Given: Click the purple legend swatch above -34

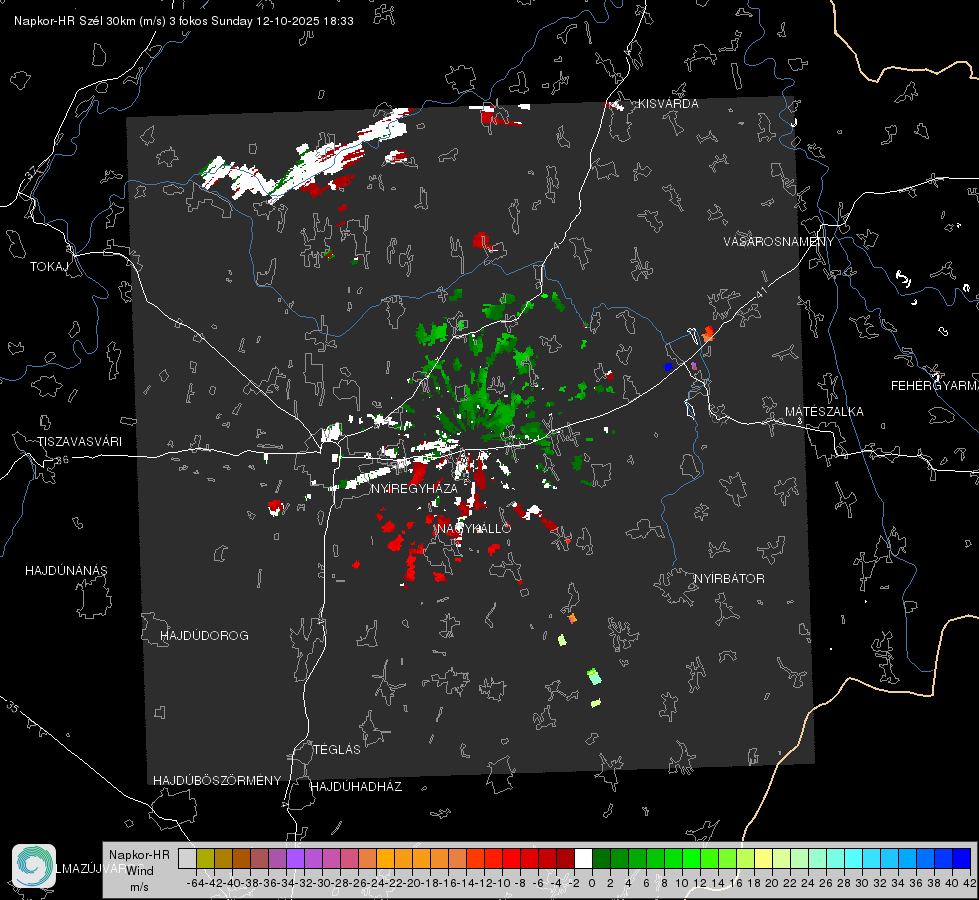Looking at the screenshot, I should pyautogui.click(x=295, y=858).
